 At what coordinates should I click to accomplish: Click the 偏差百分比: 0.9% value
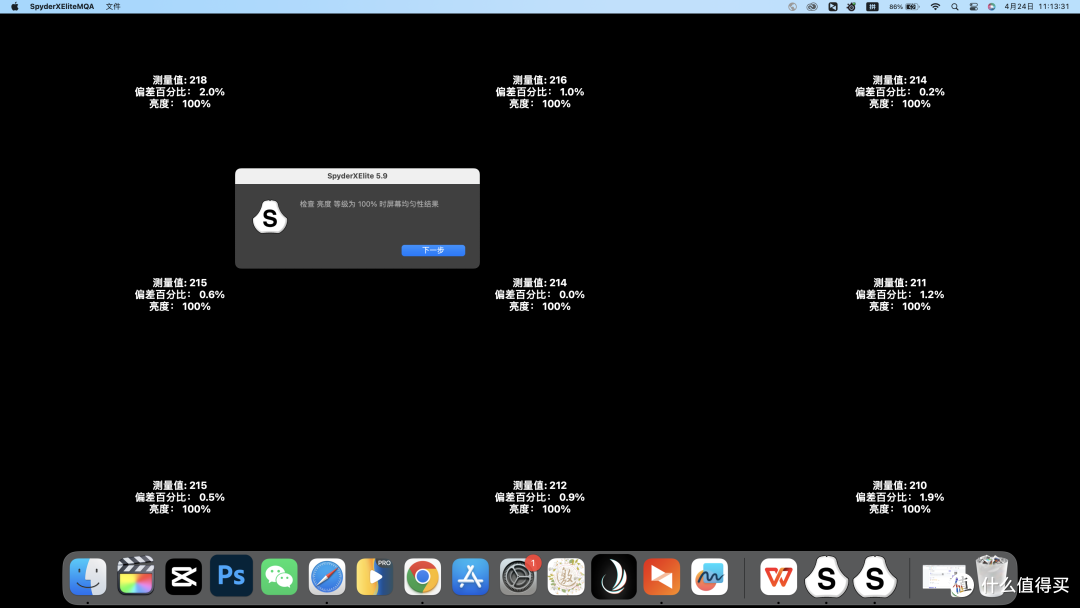point(539,497)
